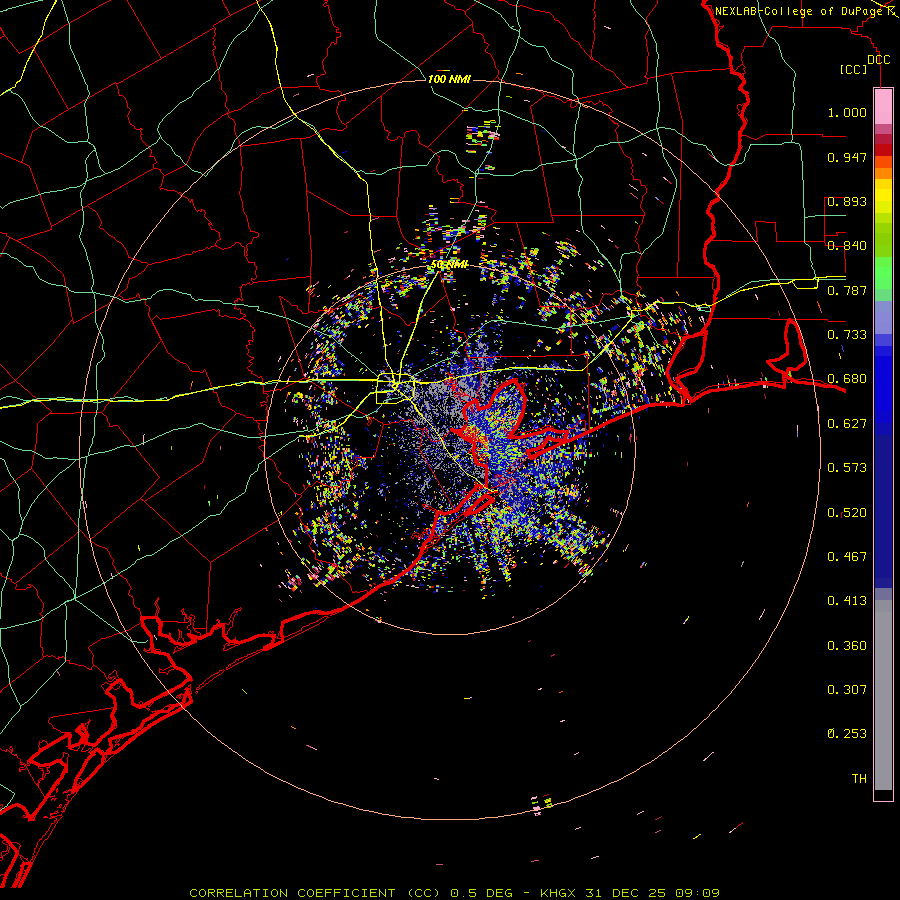Select the 0.520 scale value
This screenshot has width=900, height=900.
point(847,513)
